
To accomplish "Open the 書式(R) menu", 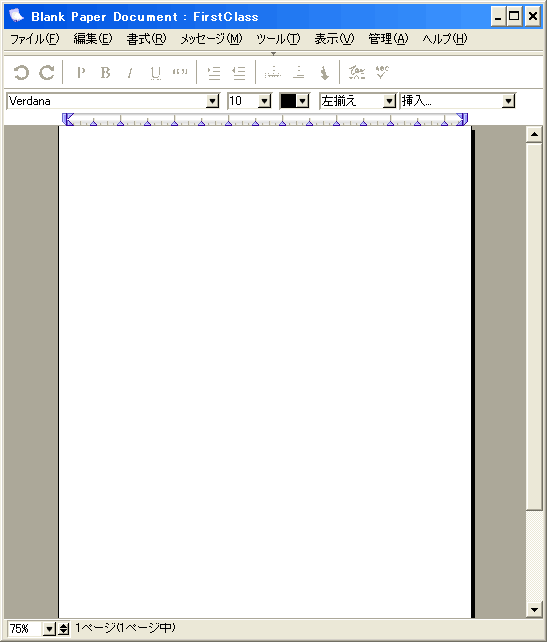I will tap(146, 39).
